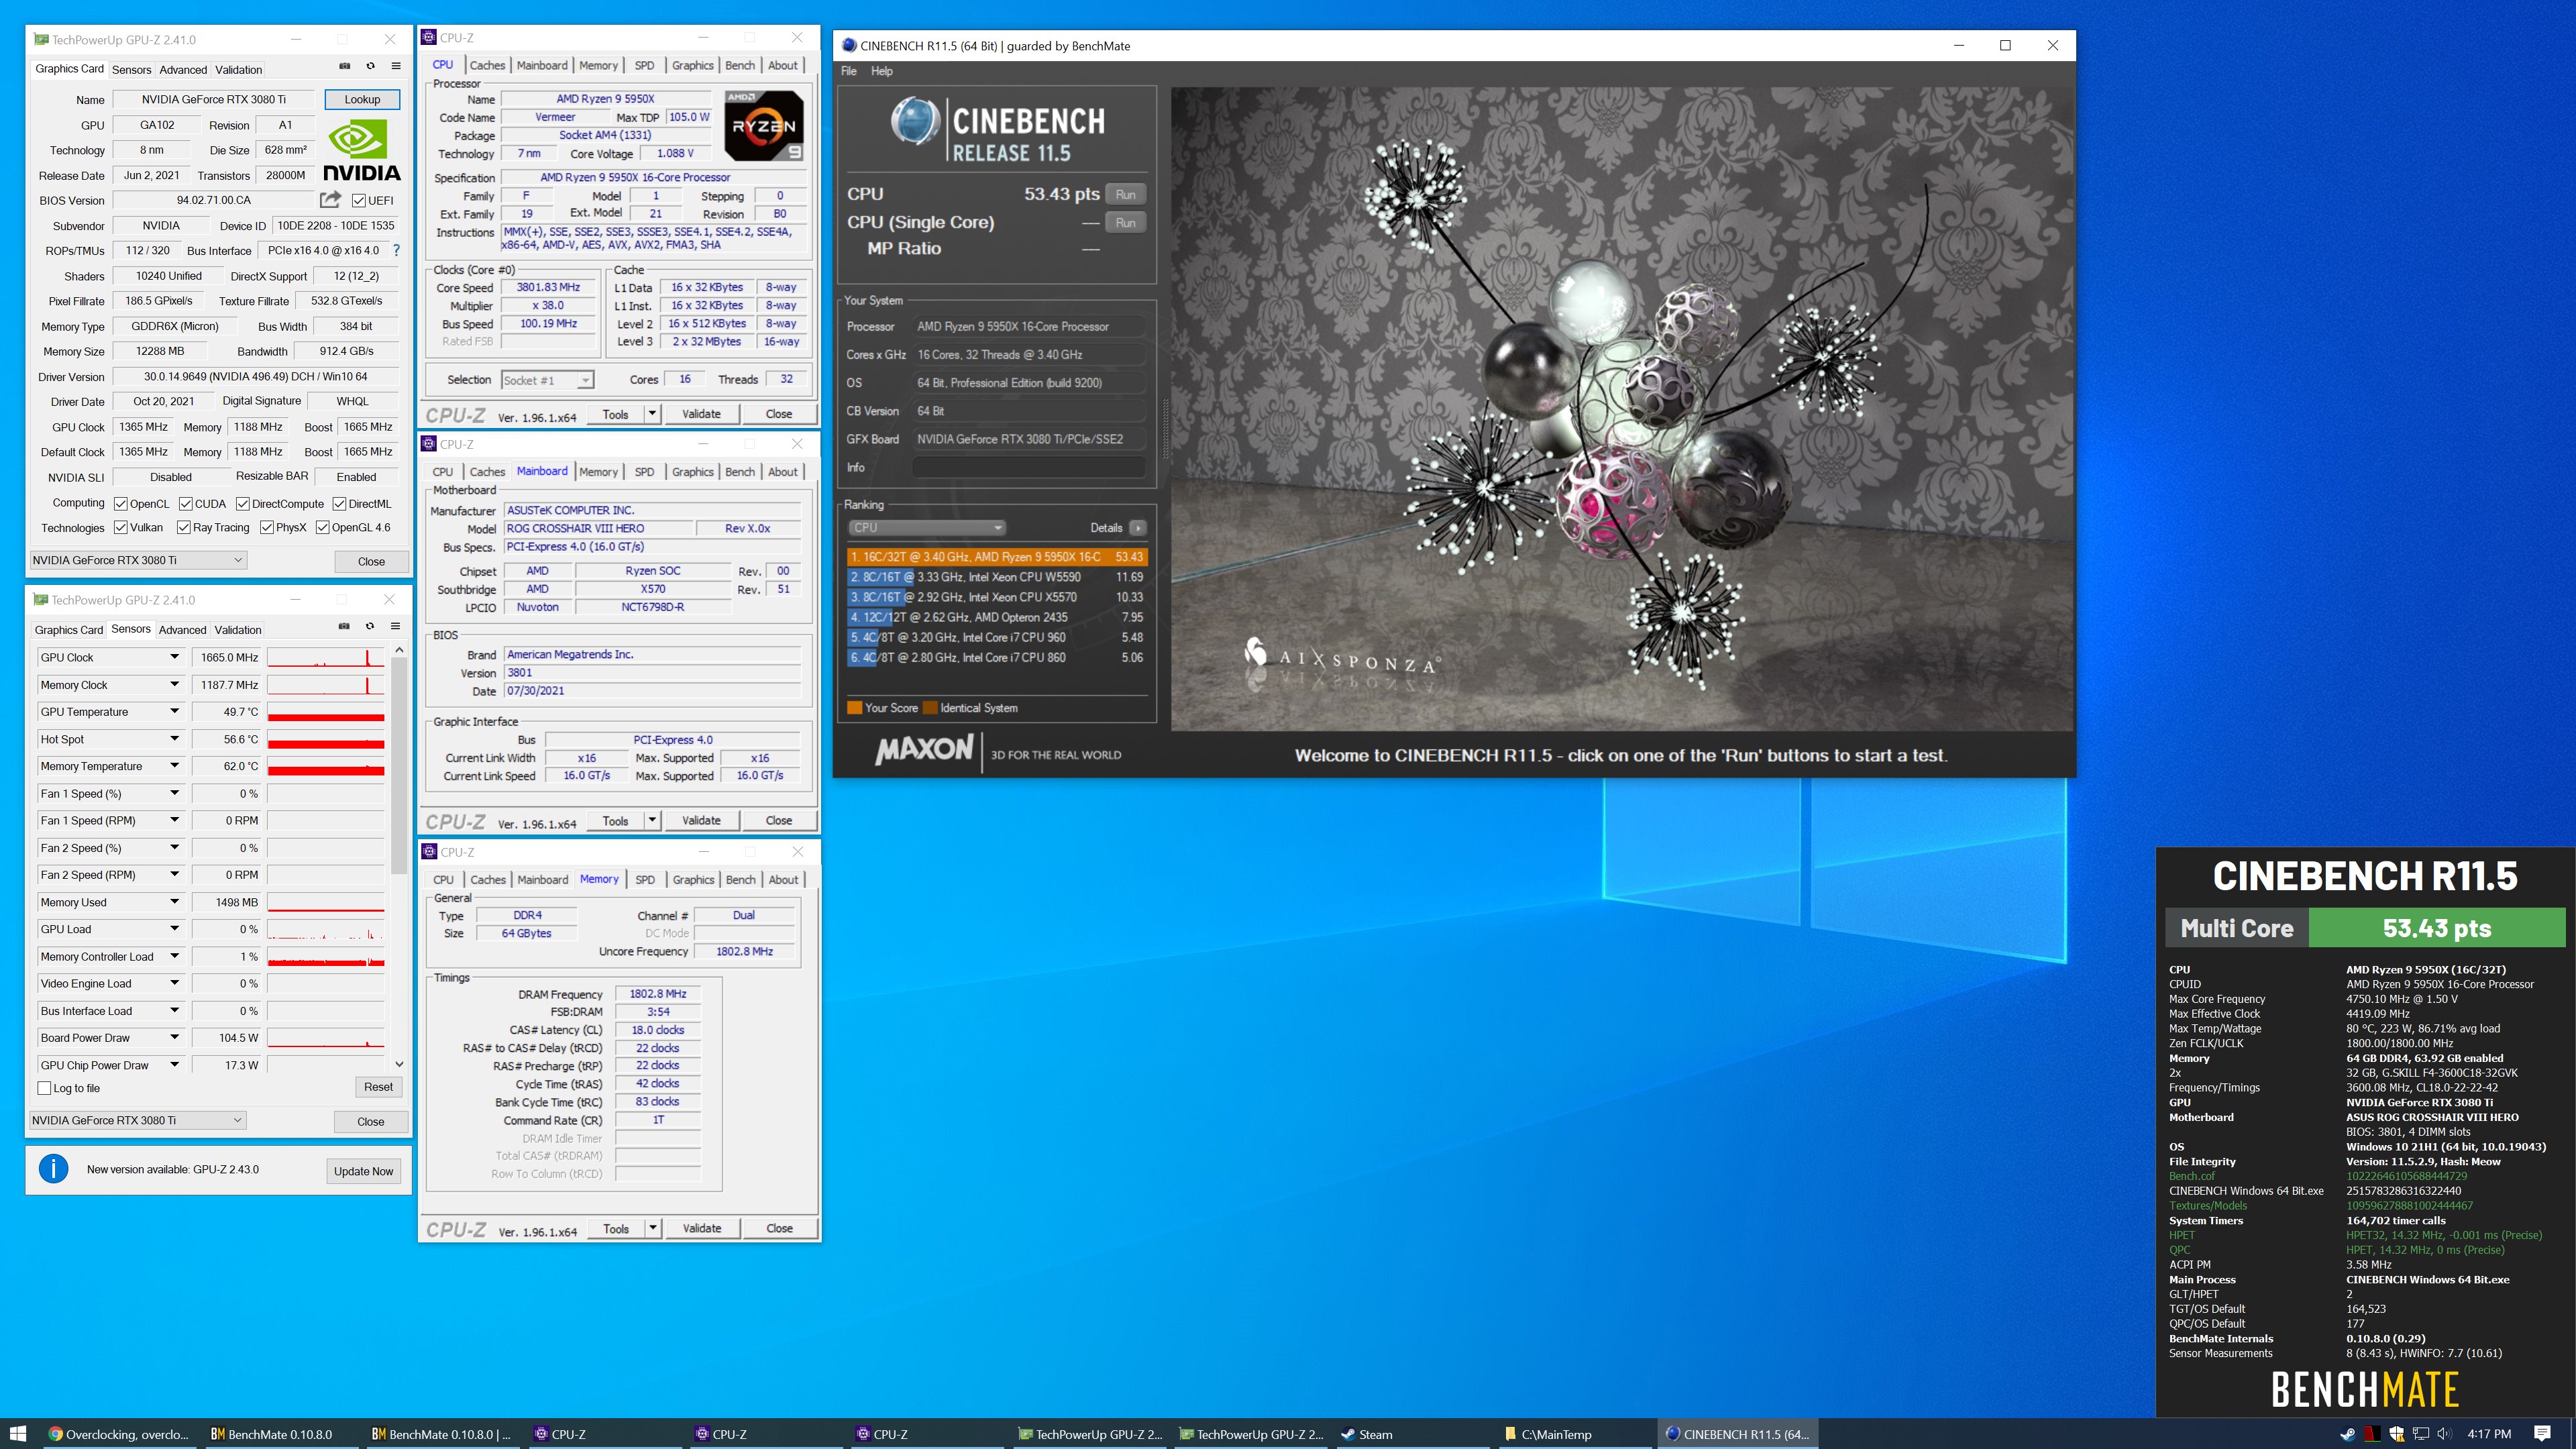Toggle the OpenCL checkbox
Image resolution: width=2576 pixels, height=1449 pixels.
tap(120, 504)
